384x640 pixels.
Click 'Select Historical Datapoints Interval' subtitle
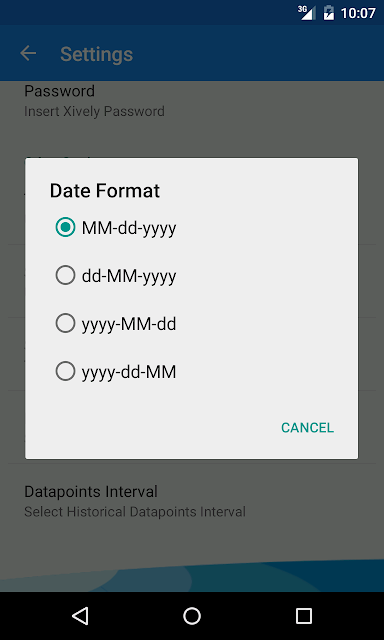[135, 511]
